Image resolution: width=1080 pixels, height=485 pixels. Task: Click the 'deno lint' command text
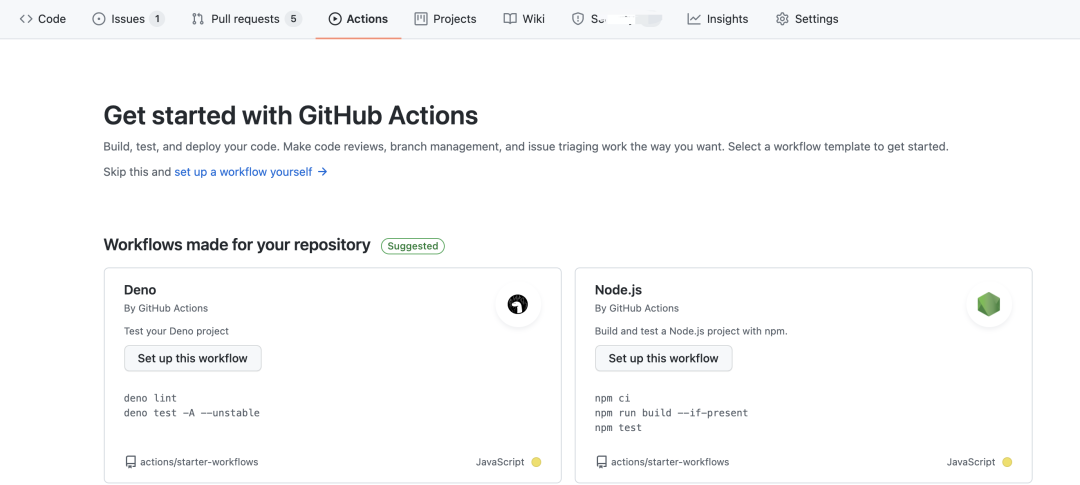pyautogui.click(x=150, y=398)
